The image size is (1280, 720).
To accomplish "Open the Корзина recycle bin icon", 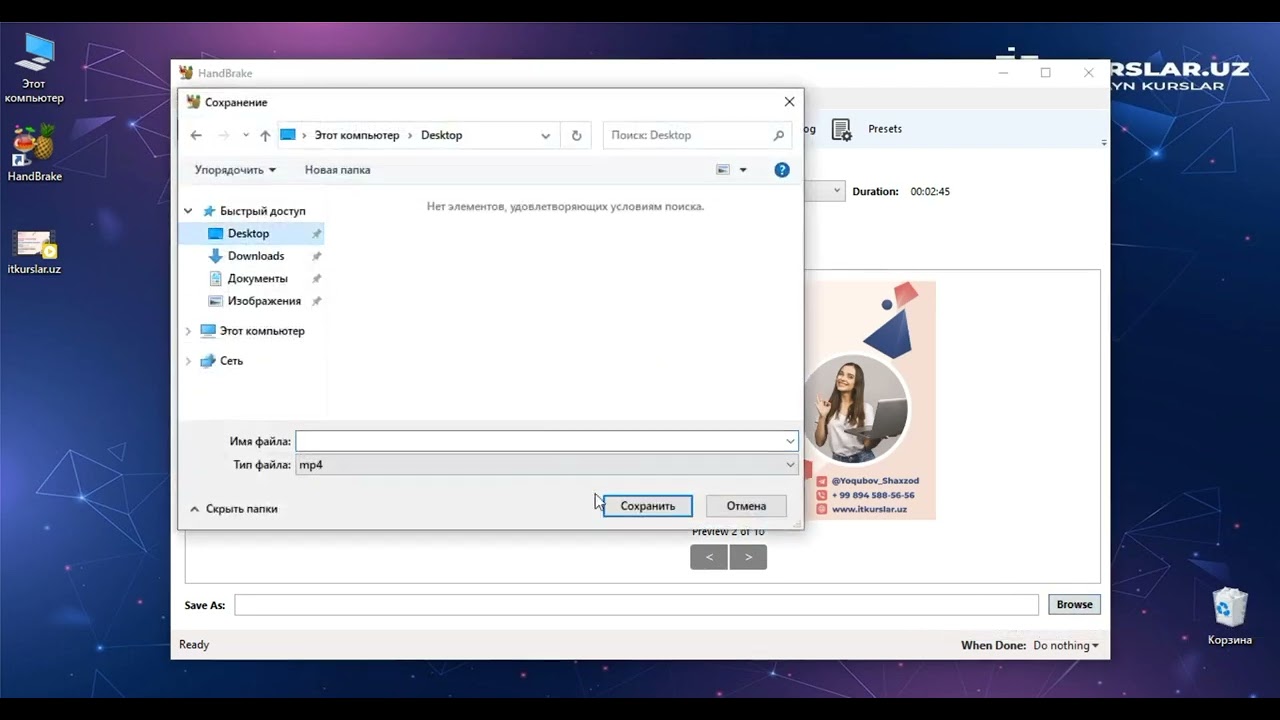I will (1229, 617).
